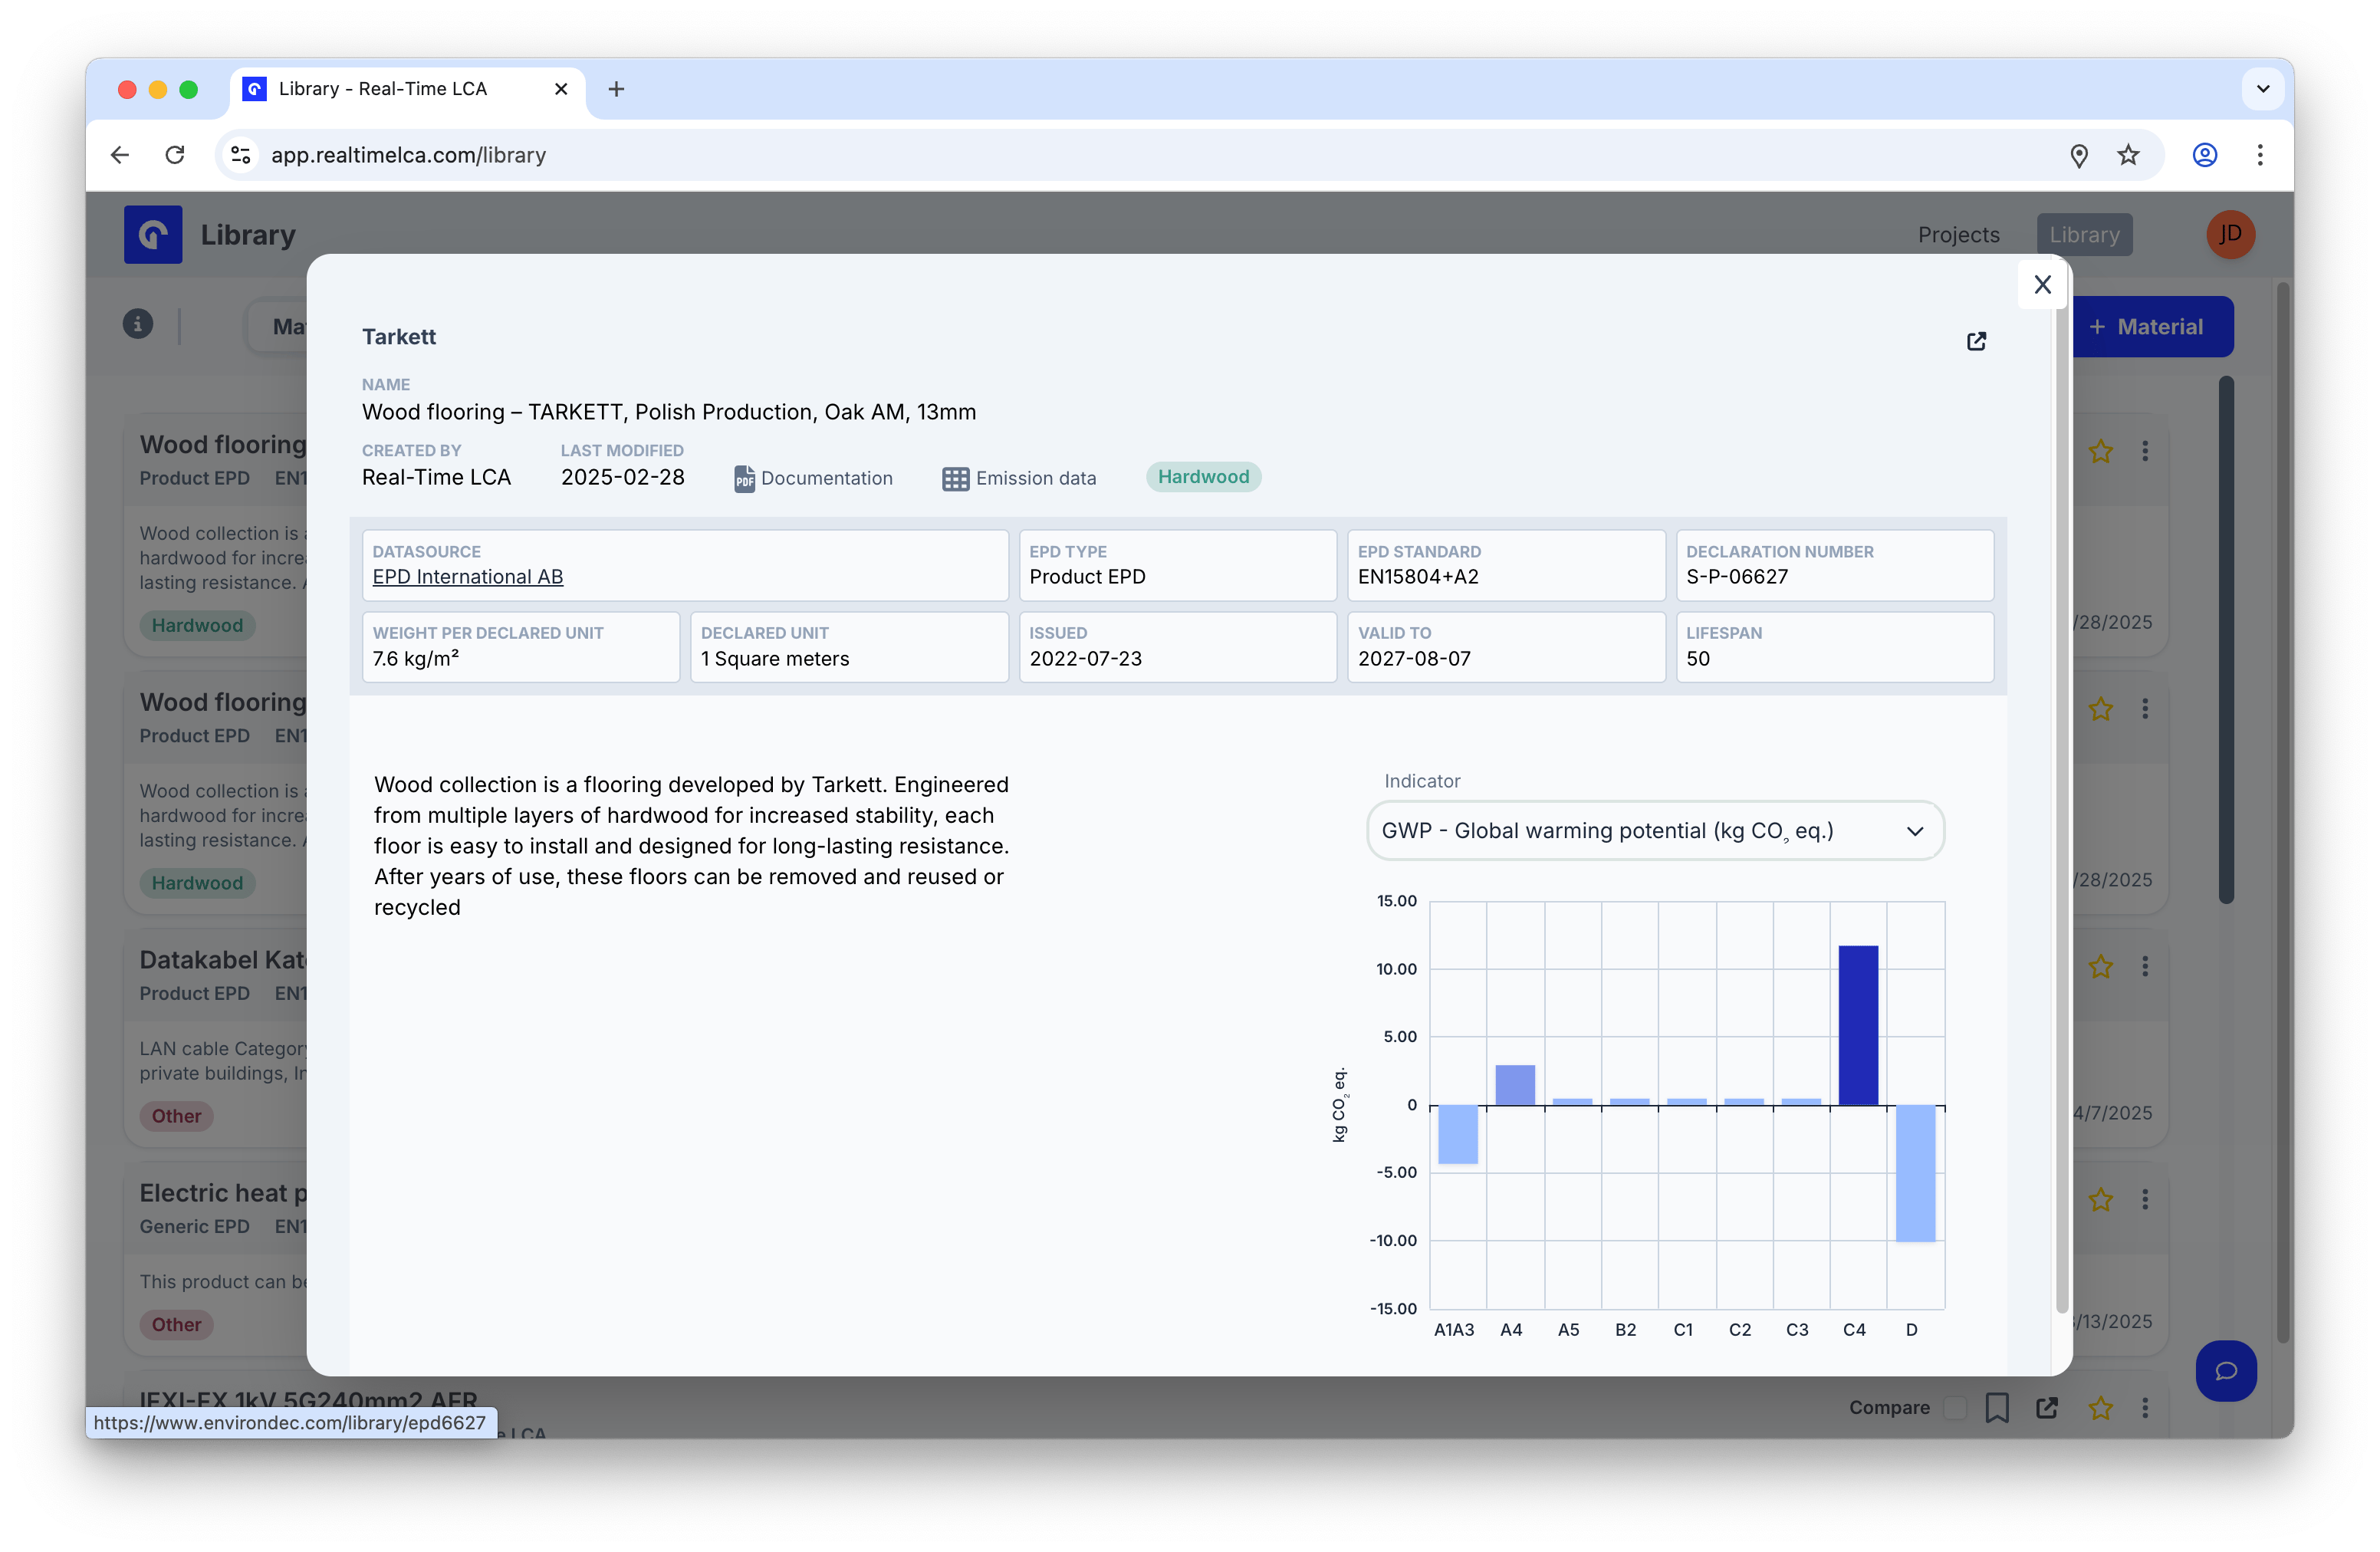Click the Other tag on the Datakabel card
This screenshot has width=2380, height=1552.
[176, 1116]
